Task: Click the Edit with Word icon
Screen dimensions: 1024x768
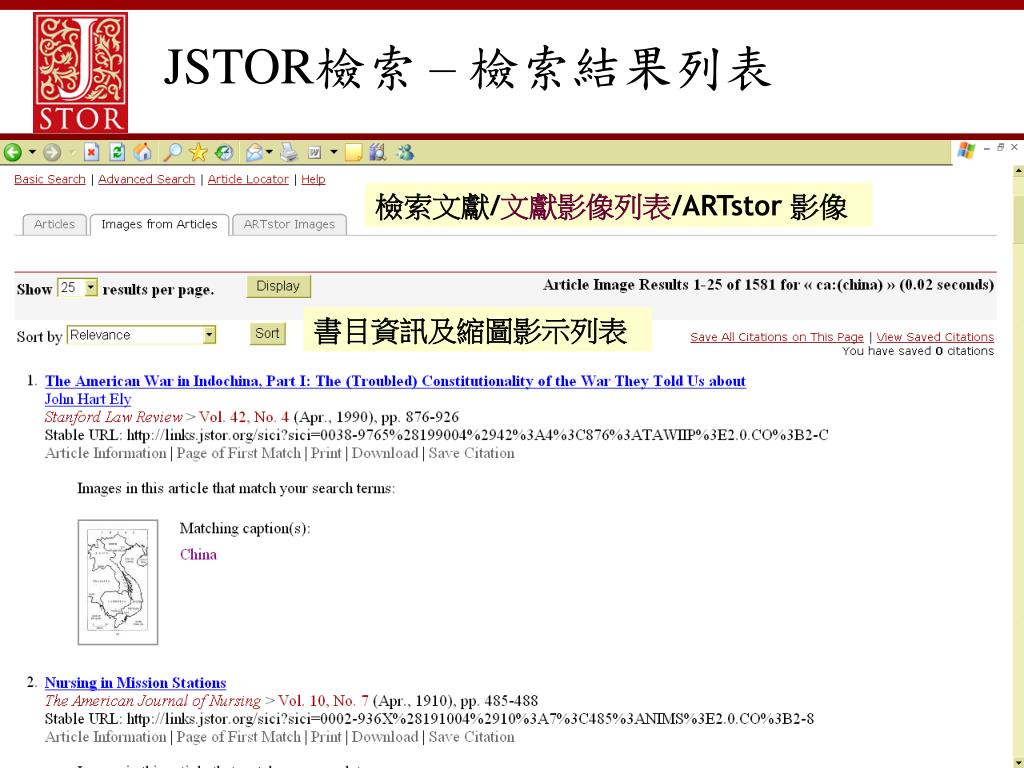Action: pyautogui.click(x=315, y=153)
